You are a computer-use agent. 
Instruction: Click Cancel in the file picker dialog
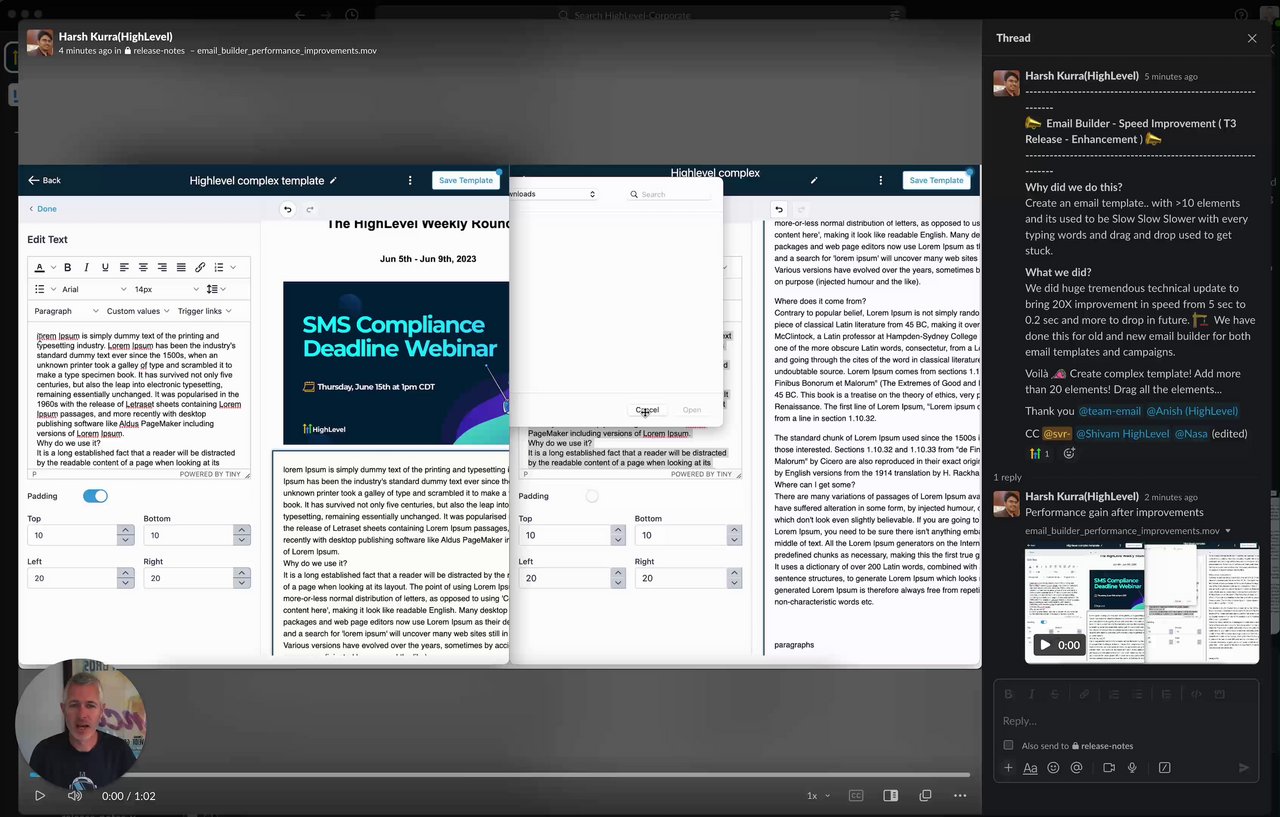point(648,410)
